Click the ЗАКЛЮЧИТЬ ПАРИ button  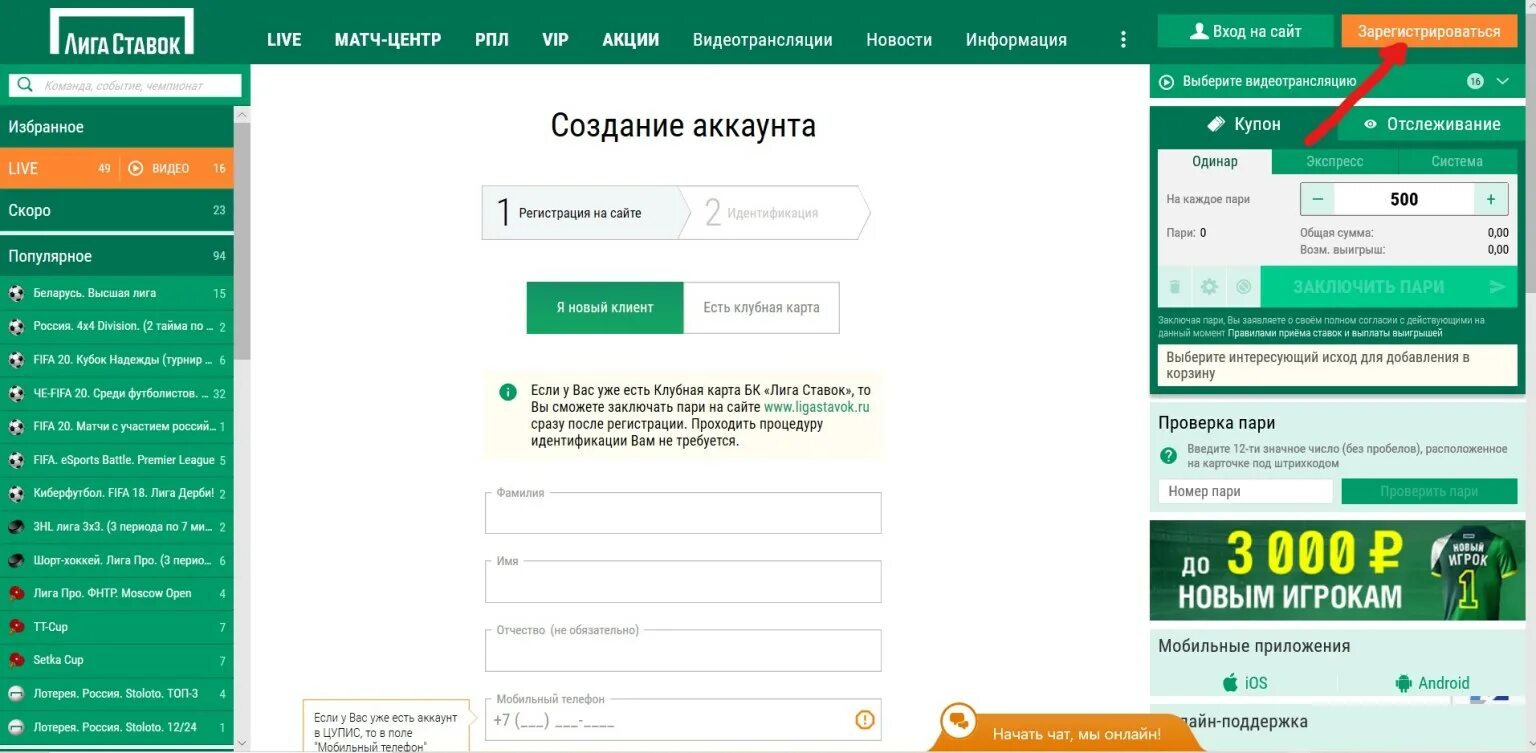pos(1389,287)
